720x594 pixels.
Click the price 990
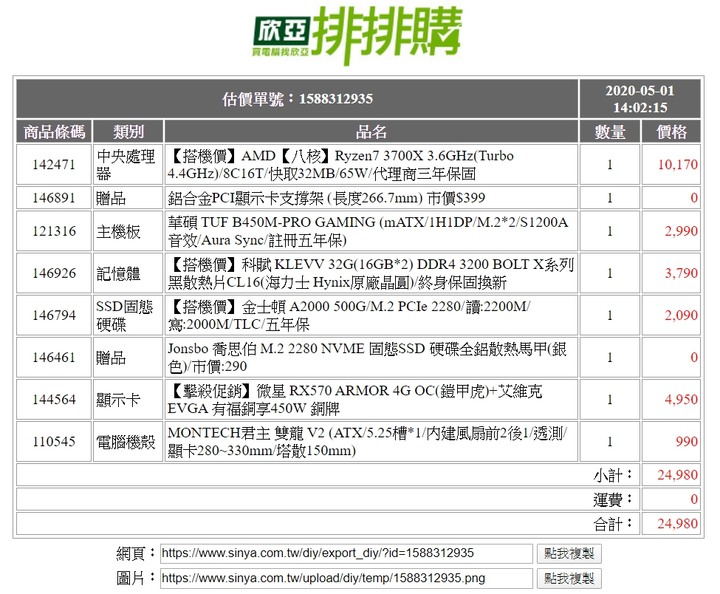point(686,442)
